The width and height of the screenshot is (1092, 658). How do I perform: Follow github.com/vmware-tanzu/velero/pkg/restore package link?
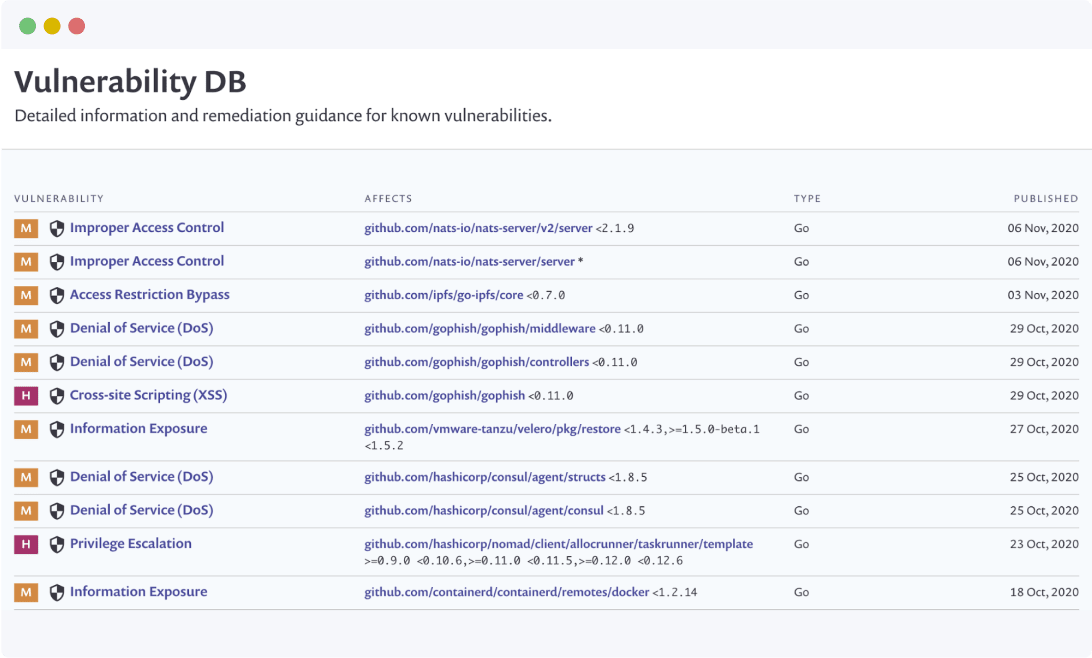(x=492, y=429)
